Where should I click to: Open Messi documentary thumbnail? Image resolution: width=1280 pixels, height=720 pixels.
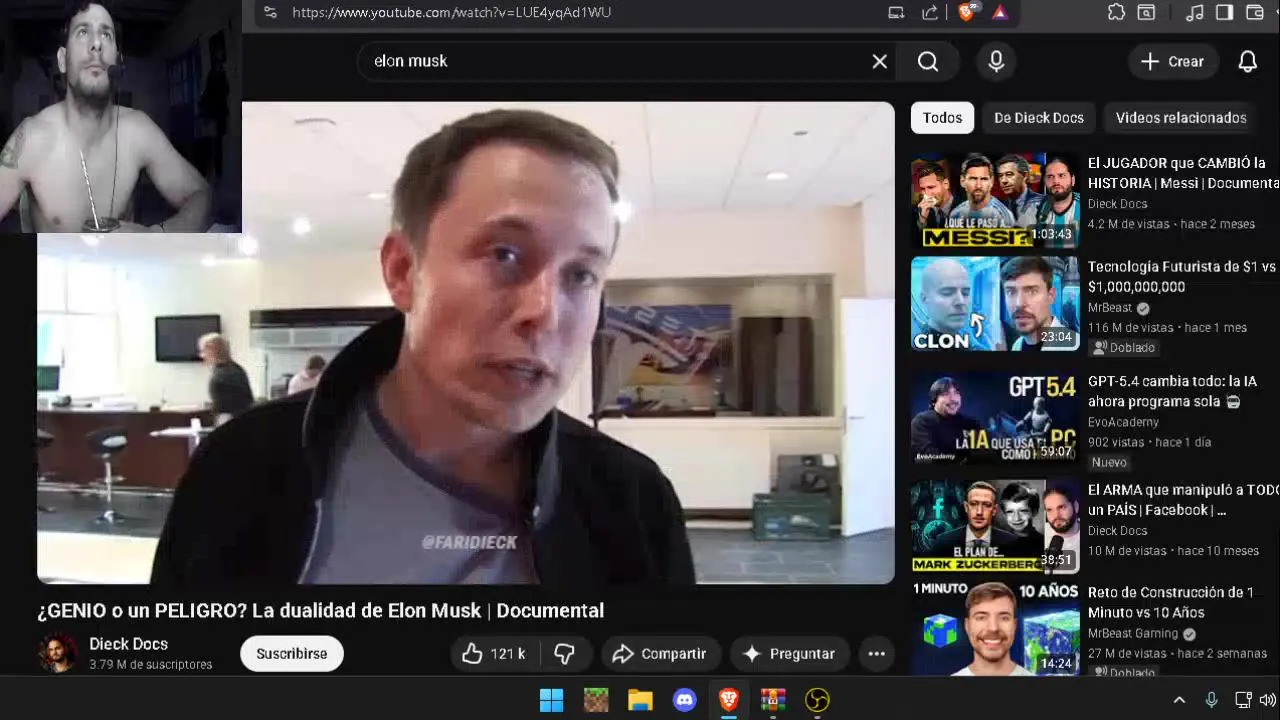[x=995, y=200]
